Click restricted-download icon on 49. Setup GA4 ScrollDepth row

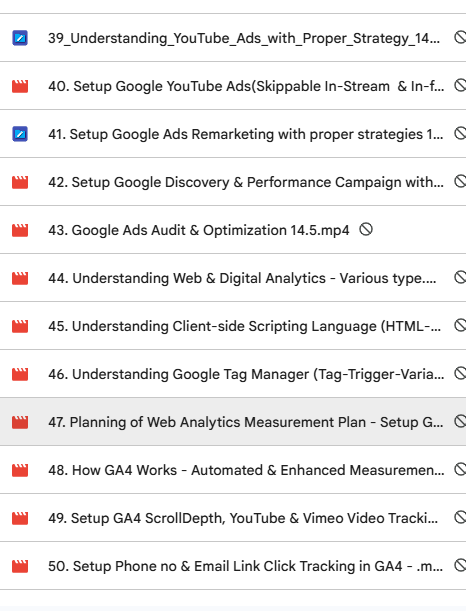[x=461, y=517]
